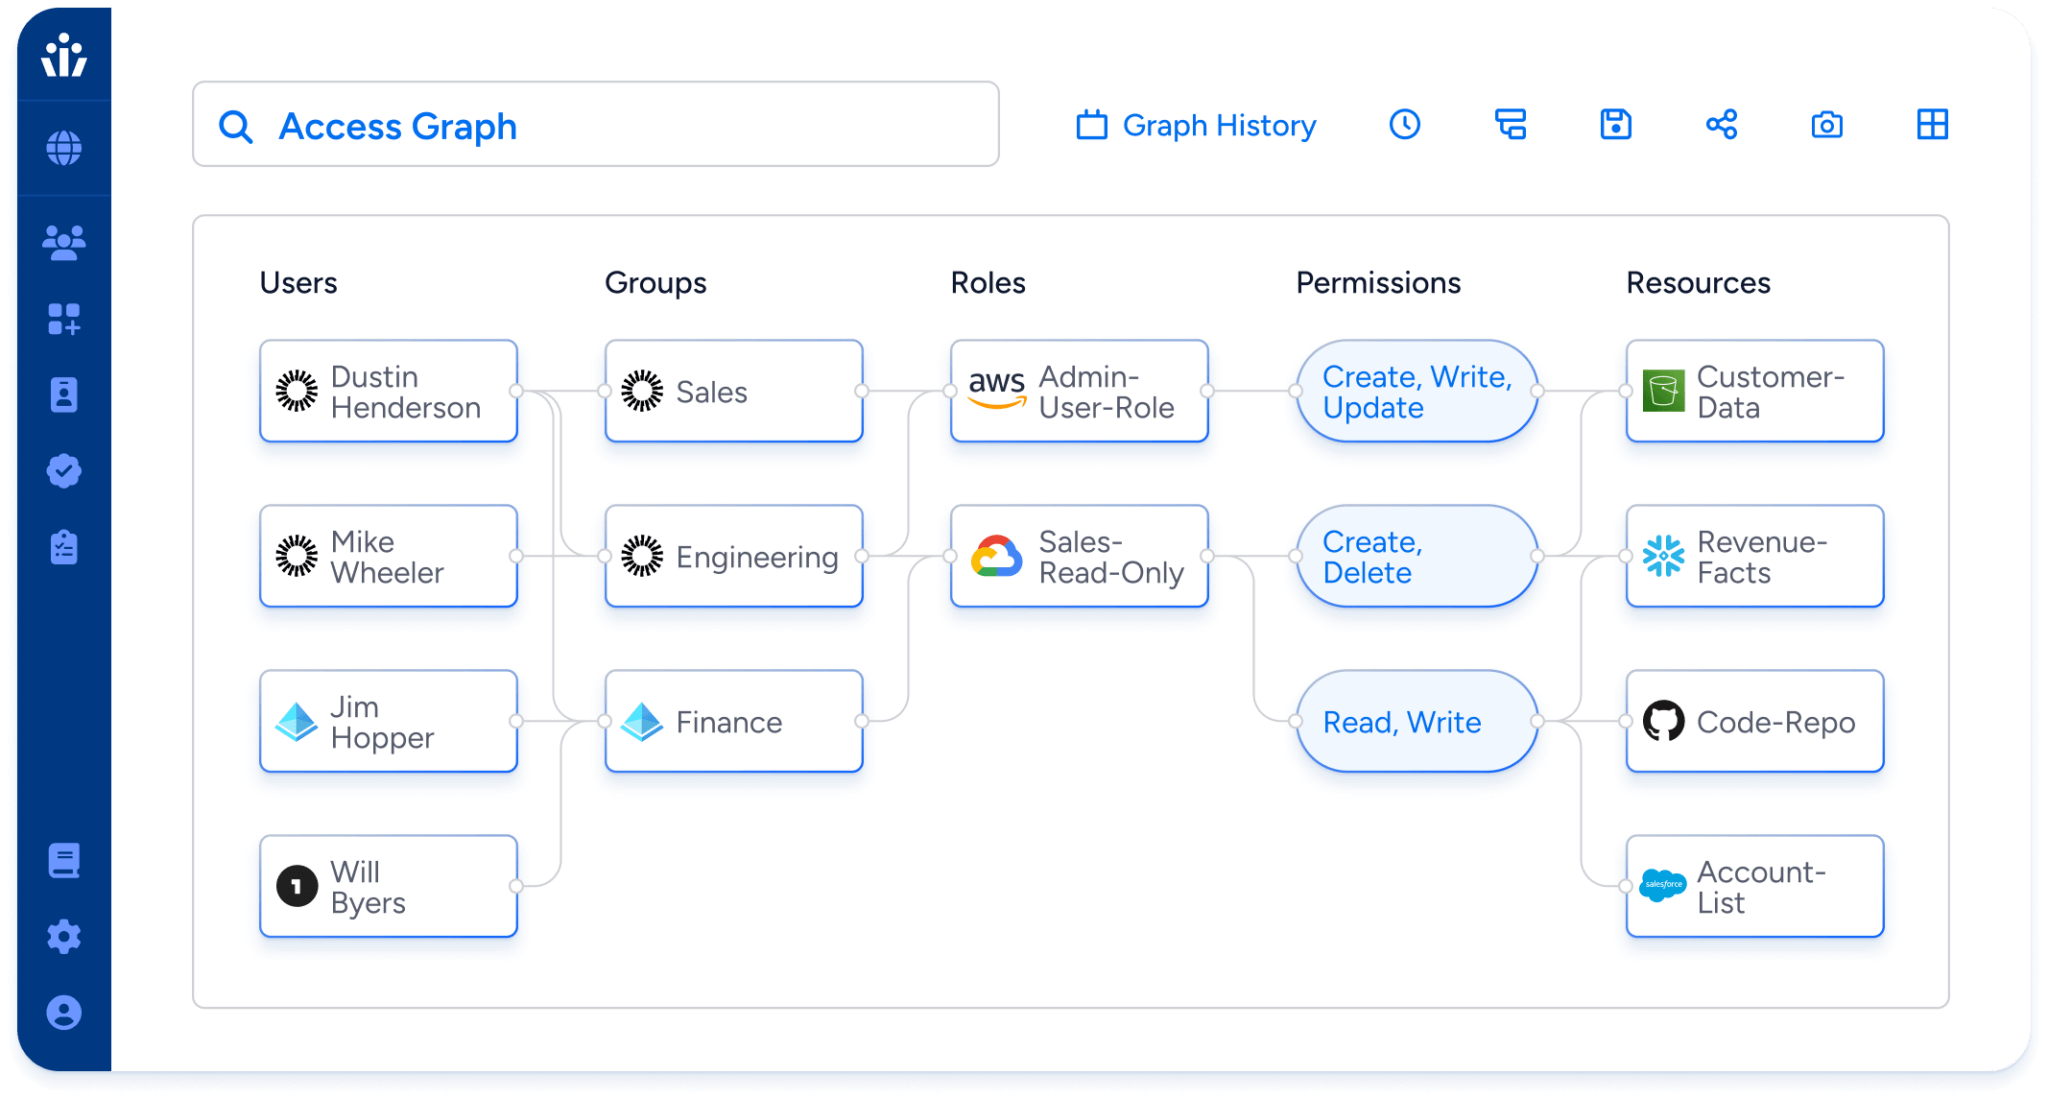The image size is (2048, 1099).
Task: Take a snapshot with the camera icon
Action: [x=1827, y=125]
